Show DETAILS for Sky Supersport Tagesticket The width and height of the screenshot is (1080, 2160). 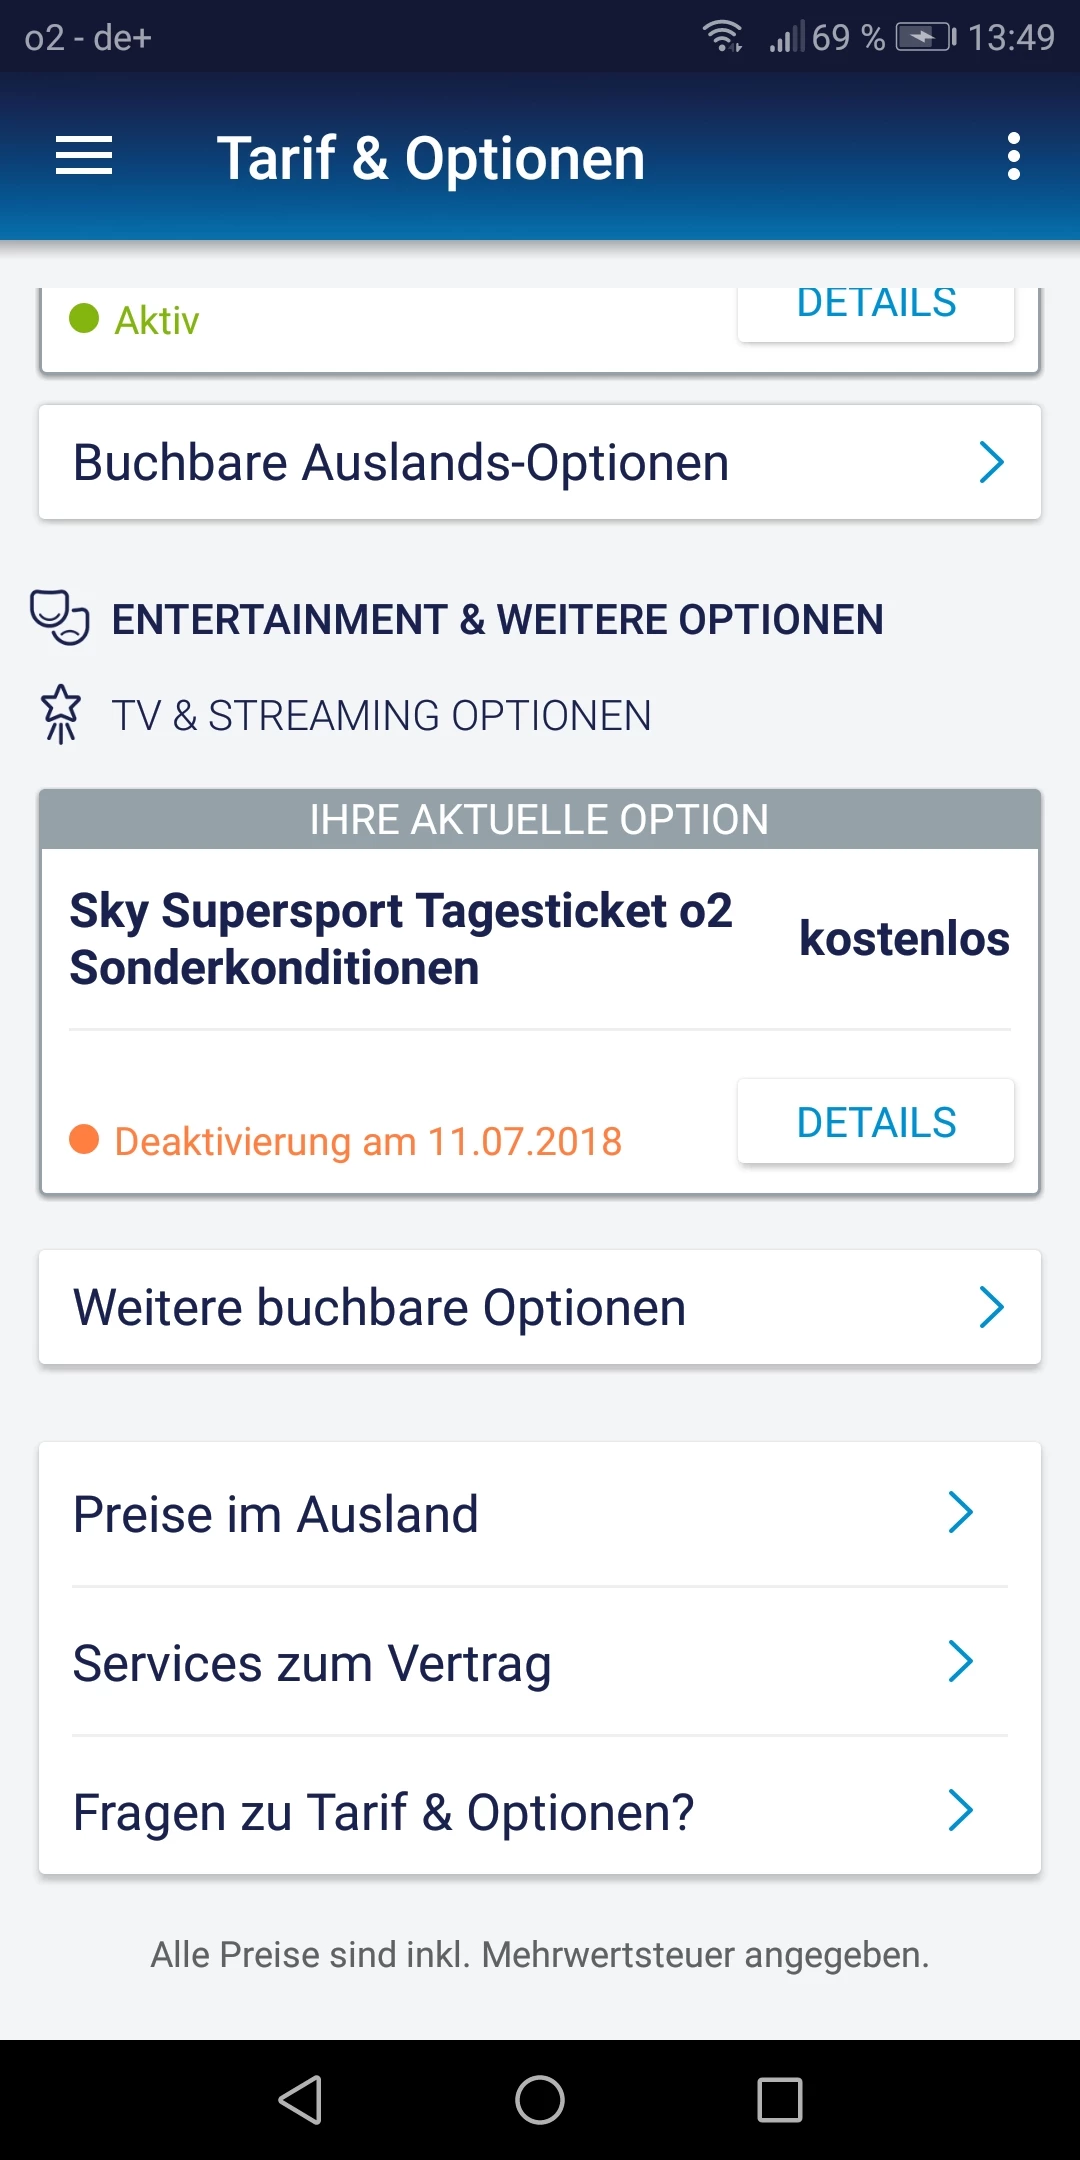(876, 1122)
